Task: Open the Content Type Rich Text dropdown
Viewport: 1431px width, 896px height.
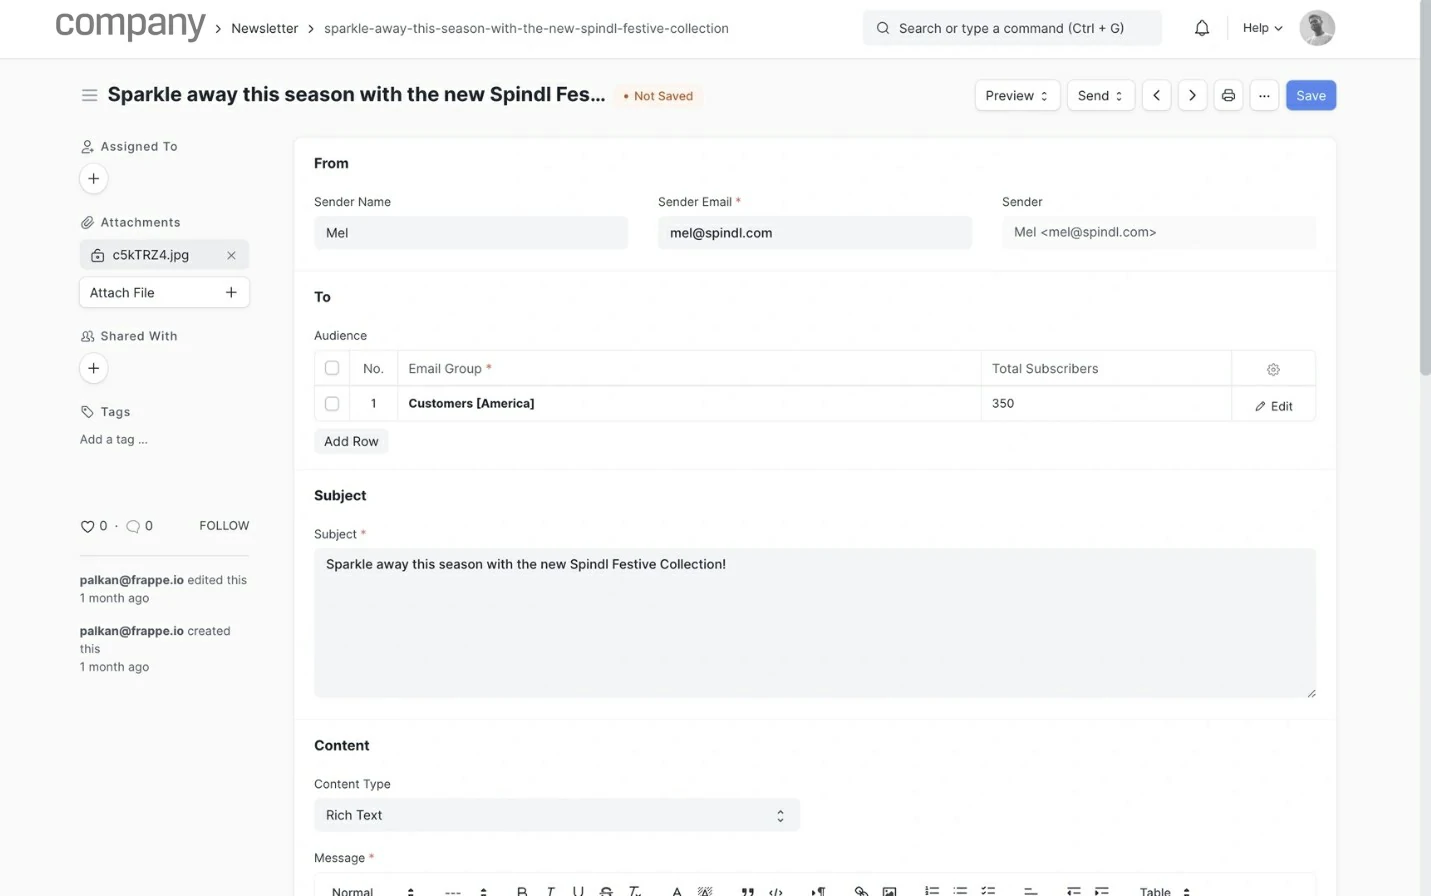Action: pos(556,815)
